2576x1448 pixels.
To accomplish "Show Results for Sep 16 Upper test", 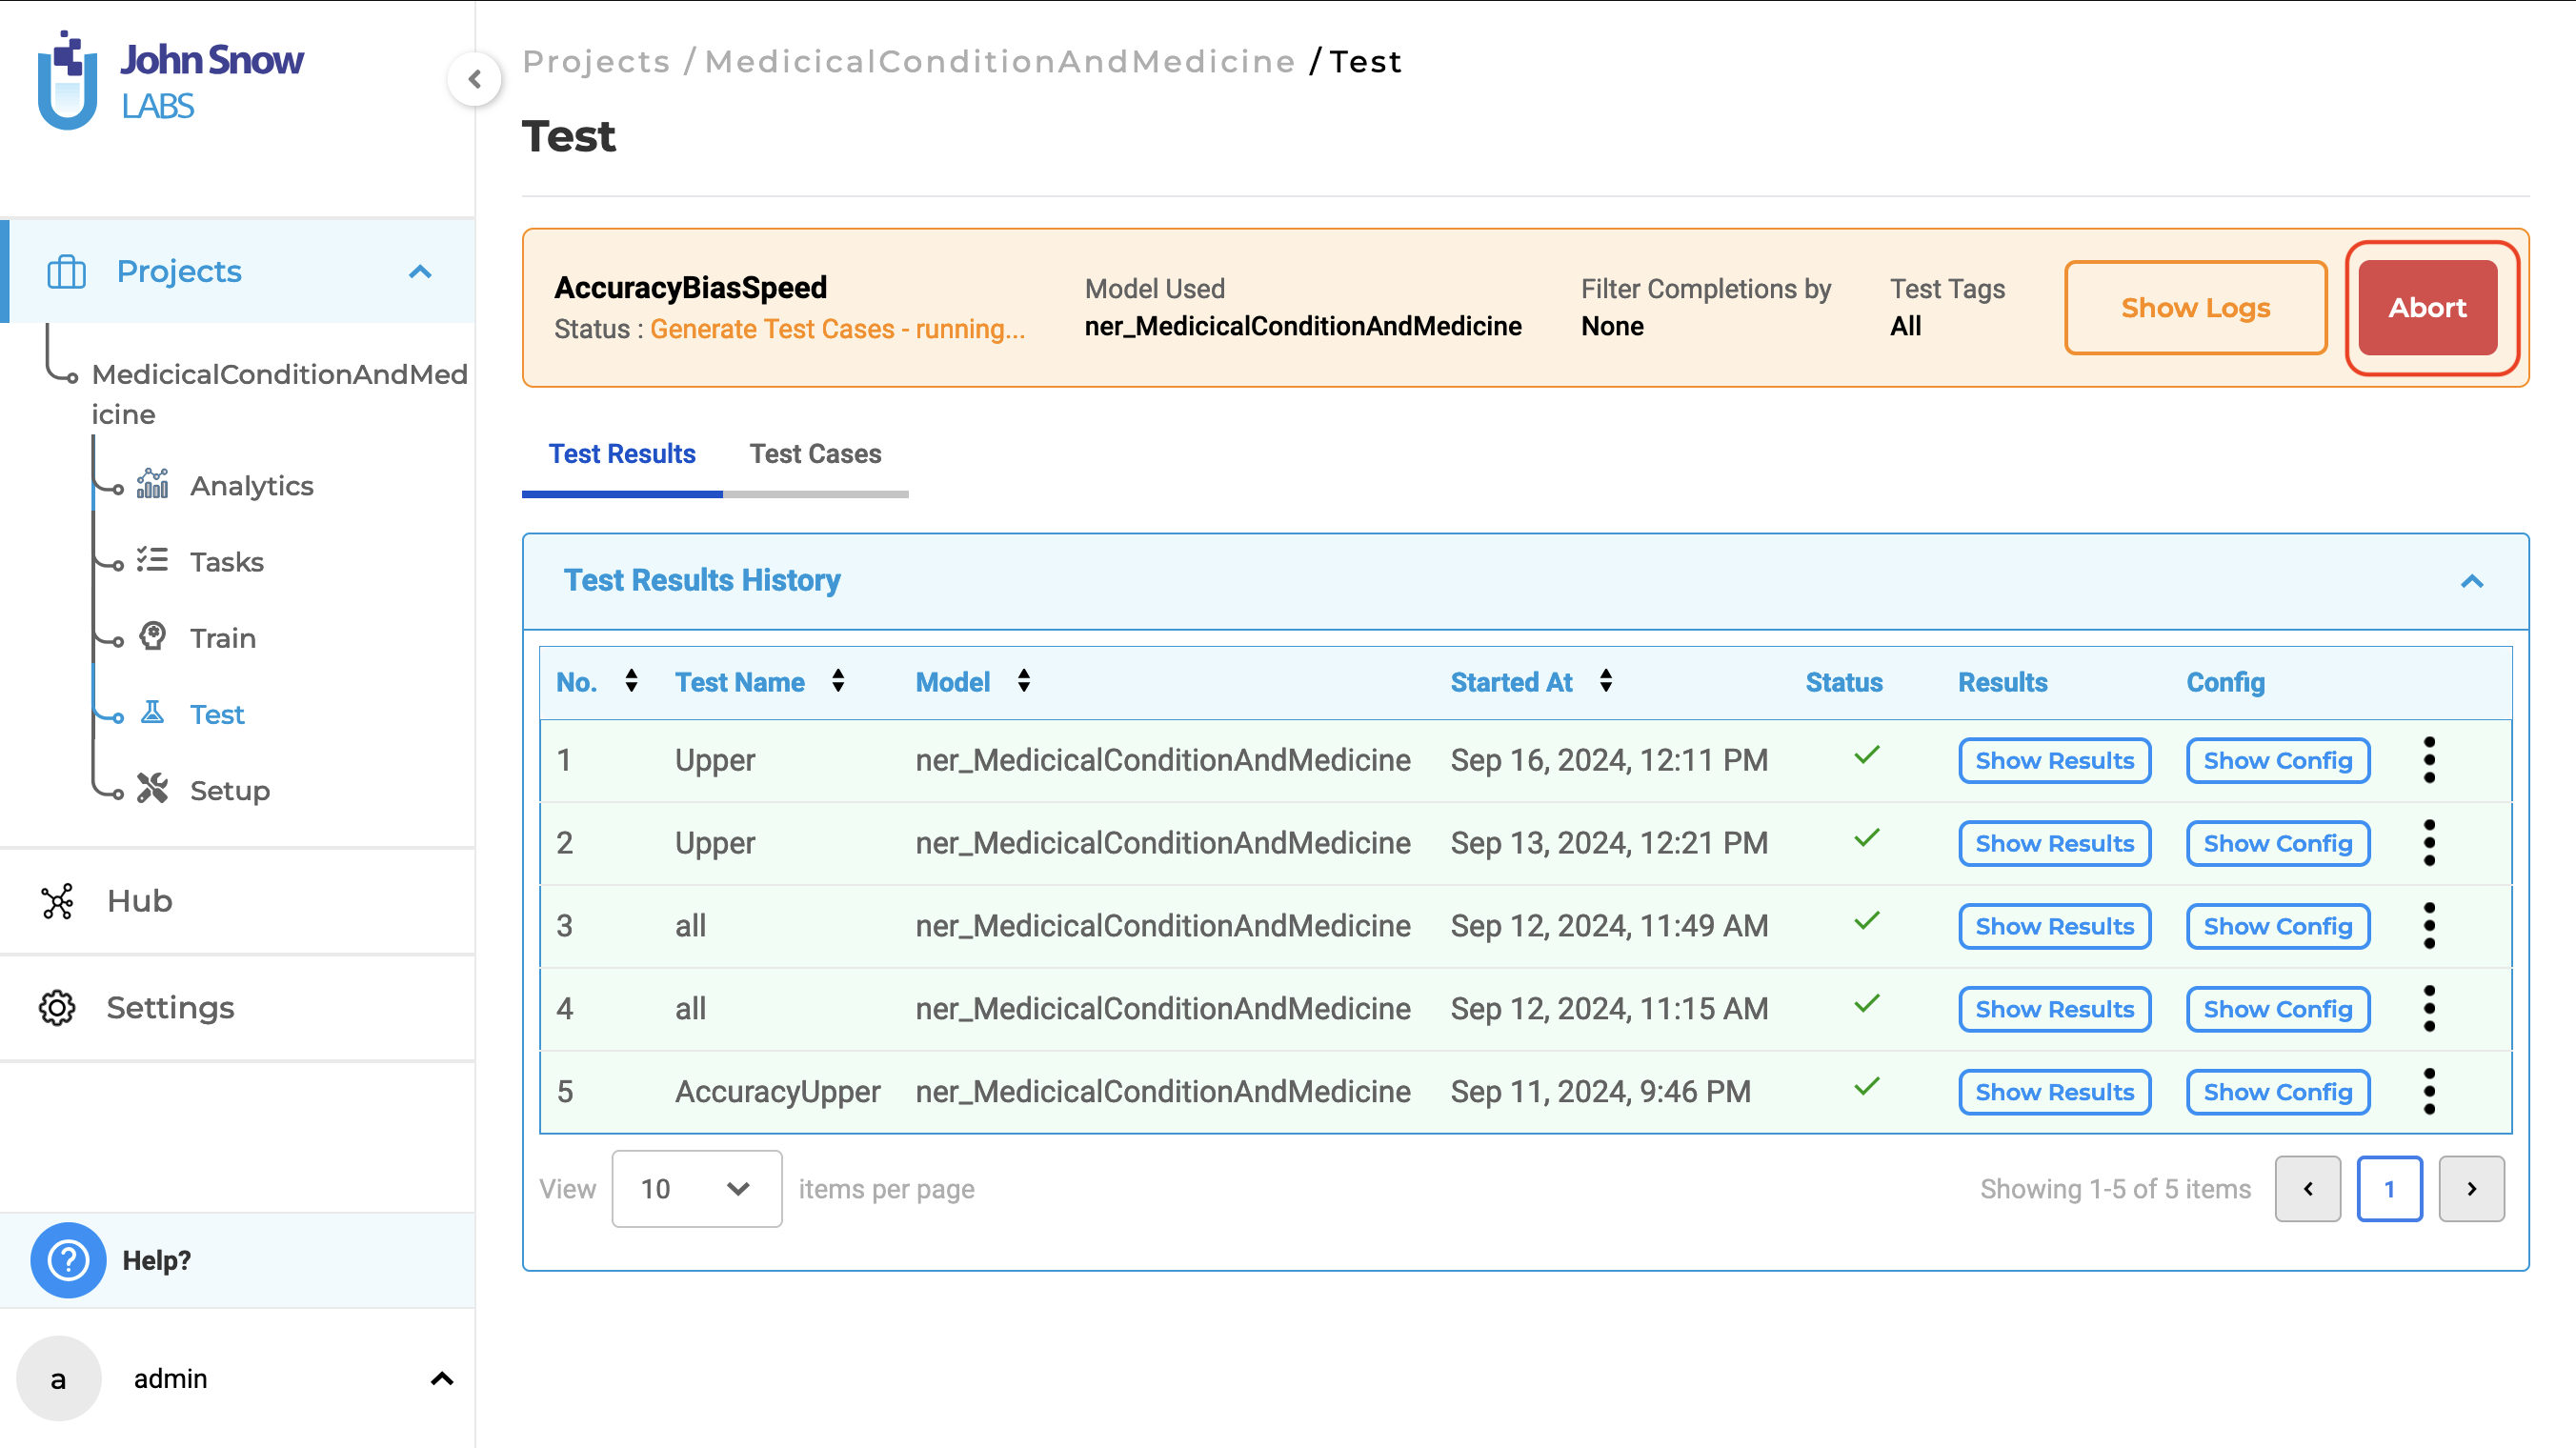I will pos(2055,760).
